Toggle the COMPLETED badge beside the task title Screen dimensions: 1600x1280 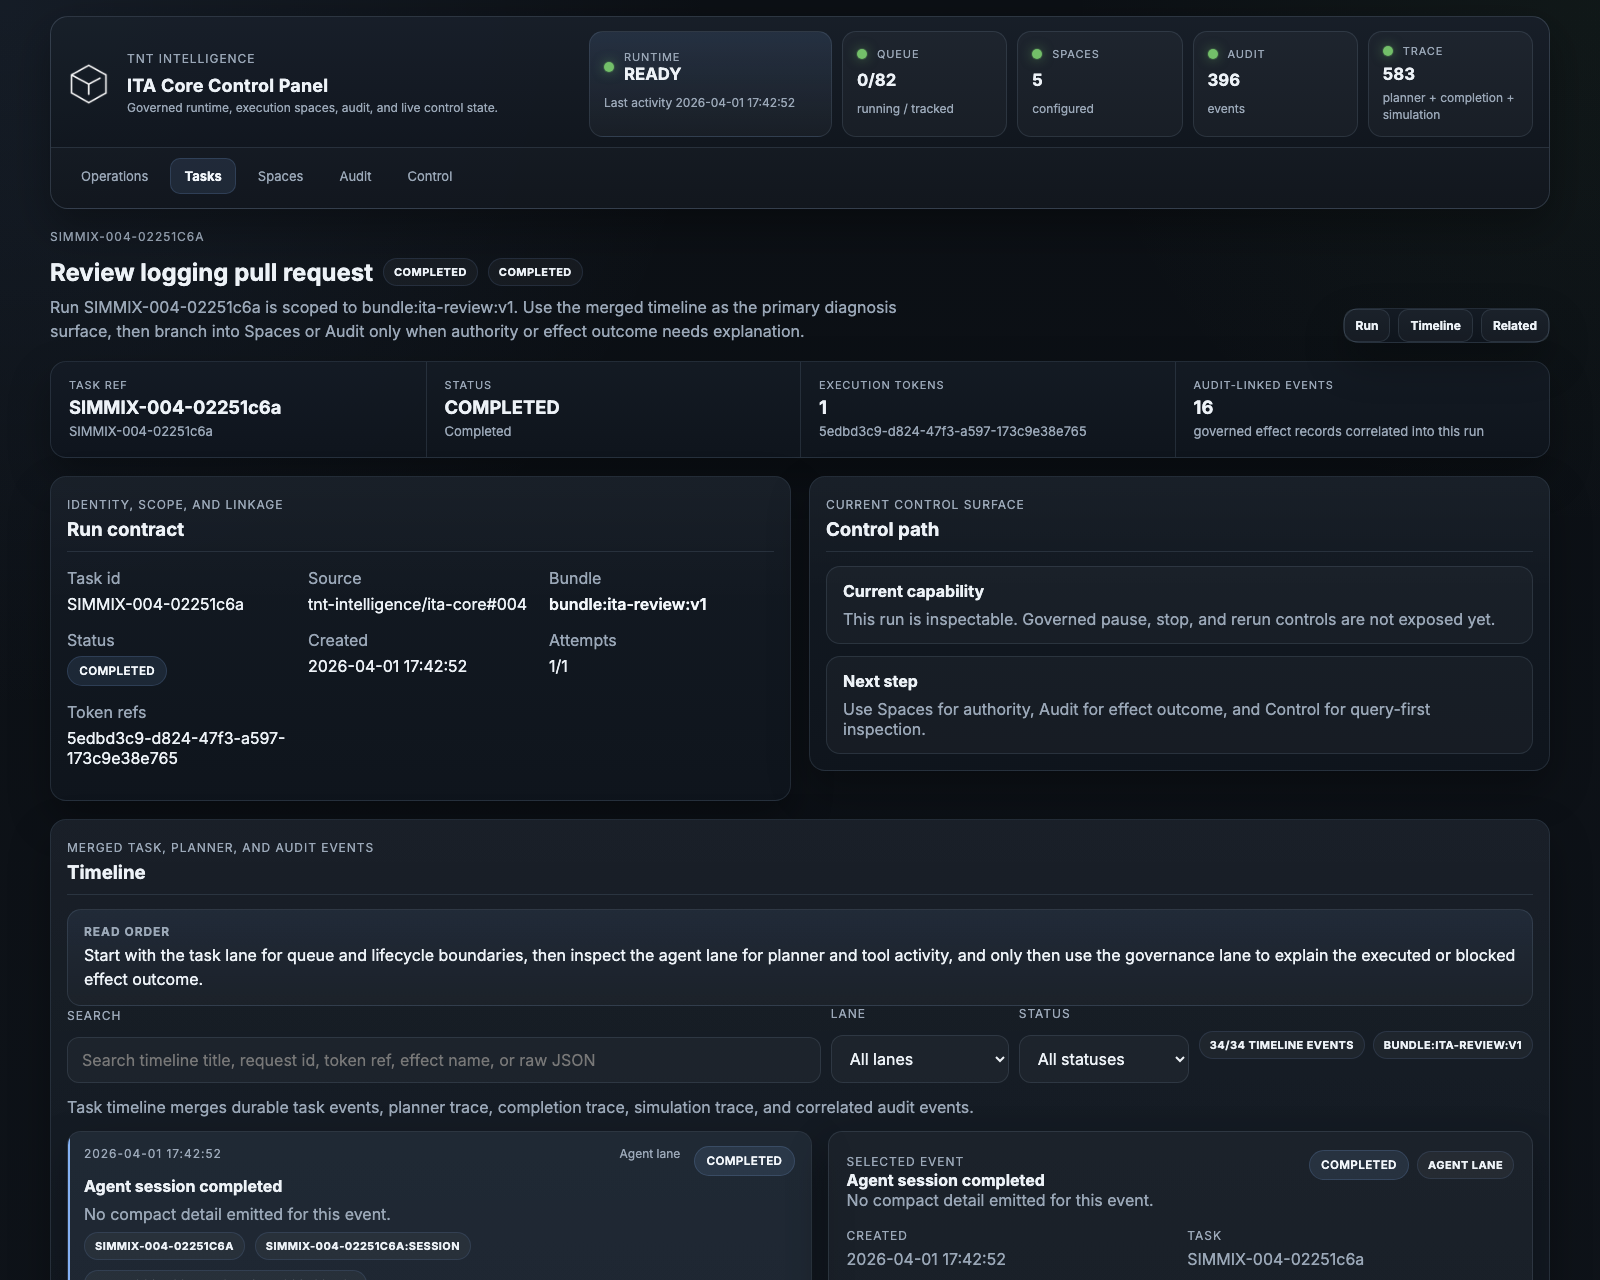pyautogui.click(x=430, y=272)
